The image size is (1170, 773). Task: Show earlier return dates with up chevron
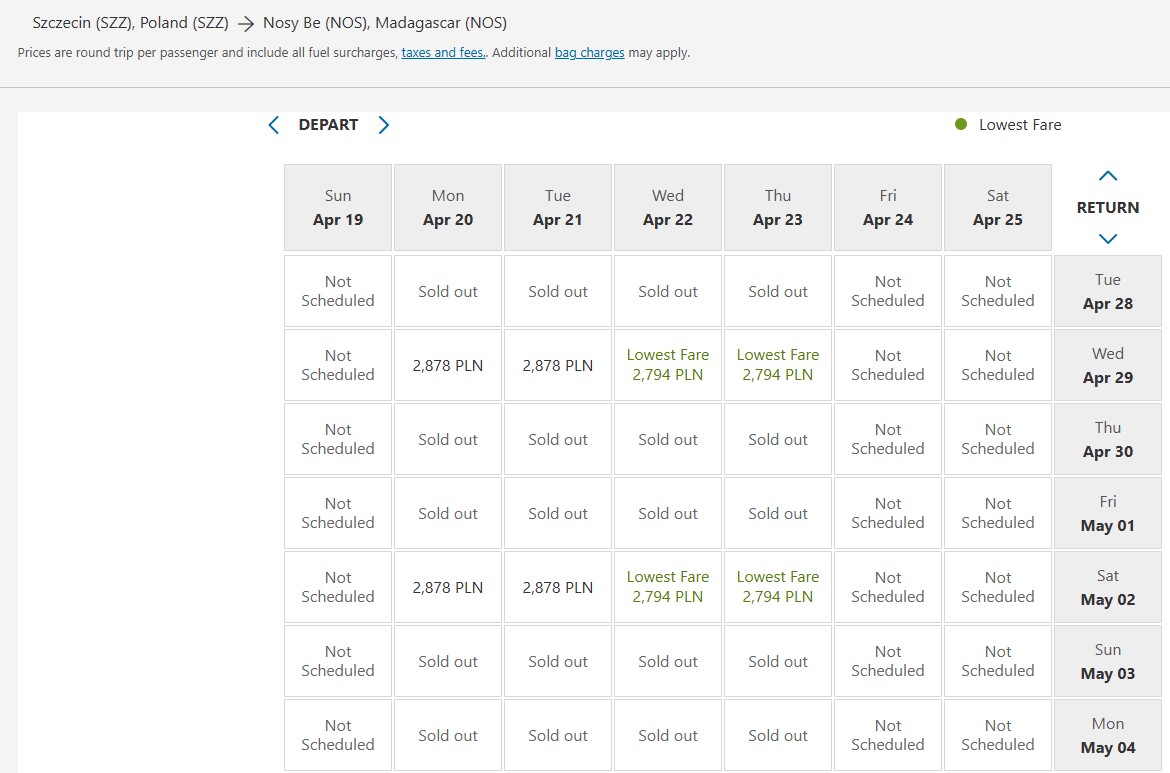pyautogui.click(x=1108, y=176)
